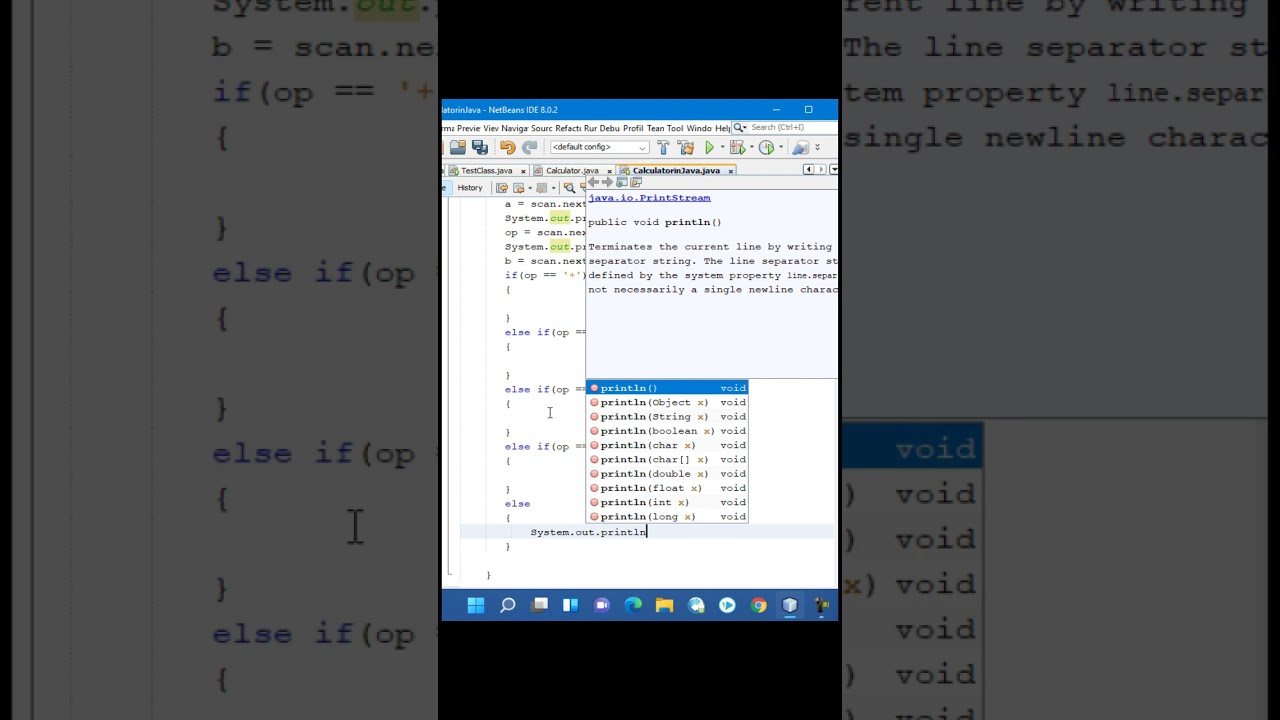Open the Profile menu
The height and width of the screenshot is (720, 1280).
[633, 128]
